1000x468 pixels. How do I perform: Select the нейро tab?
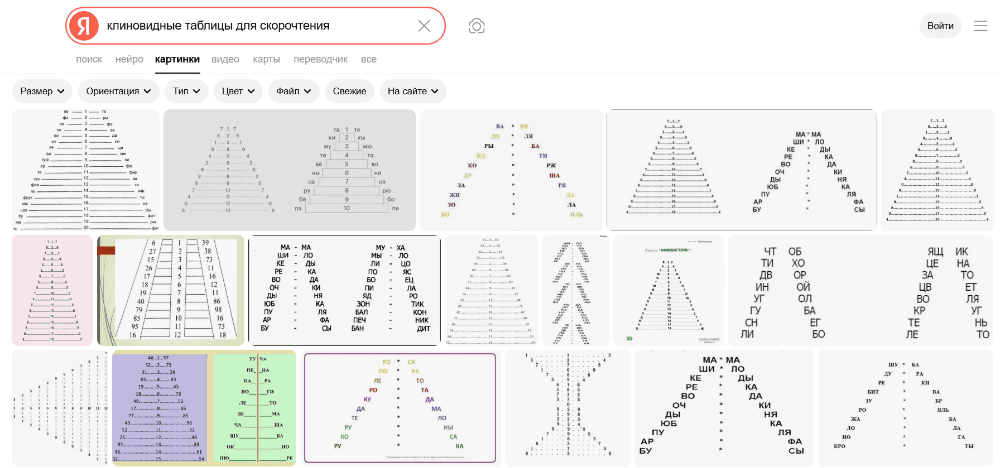pyautogui.click(x=129, y=59)
